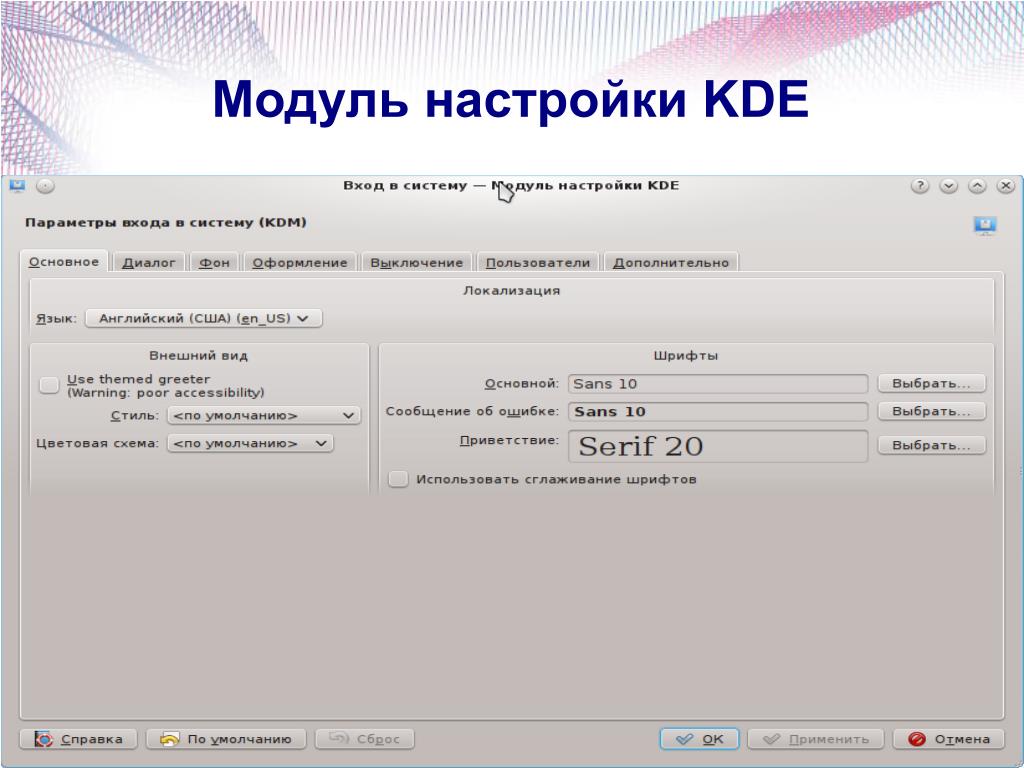Click the Приветствие field showing Serif 20

click(x=718, y=446)
